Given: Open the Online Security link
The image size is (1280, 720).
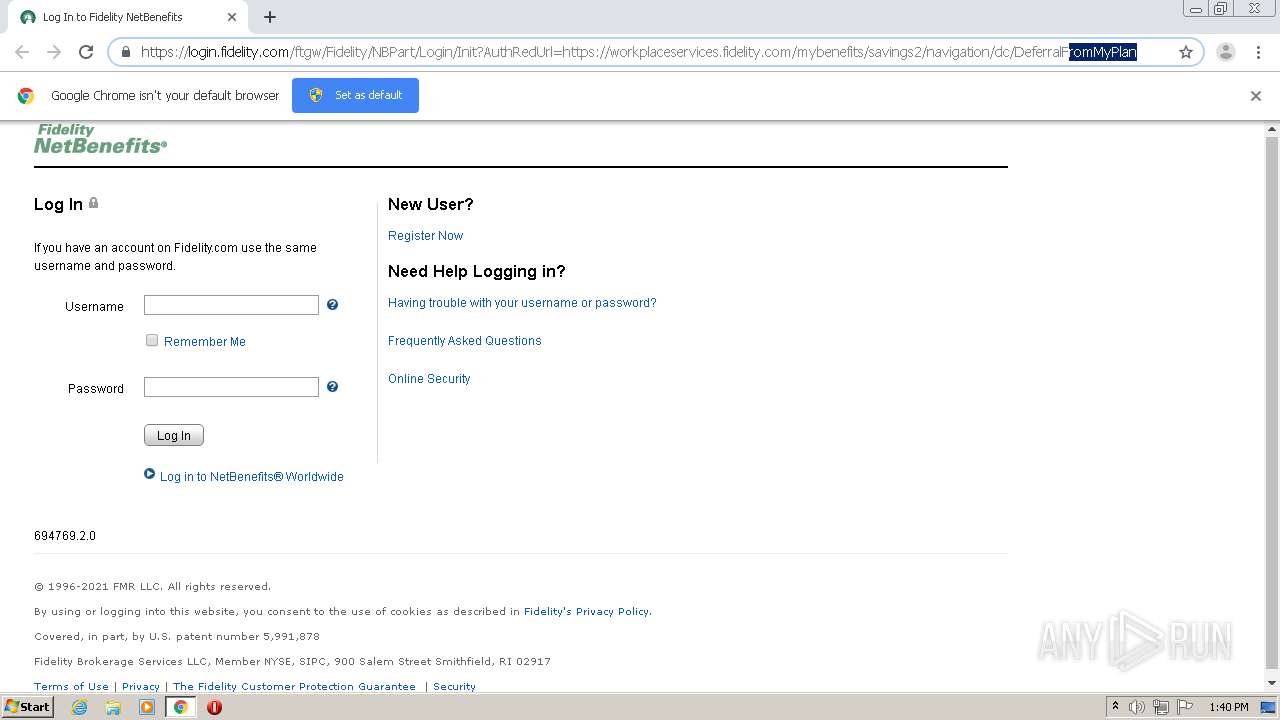Looking at the screenshot, I should 429,379.
